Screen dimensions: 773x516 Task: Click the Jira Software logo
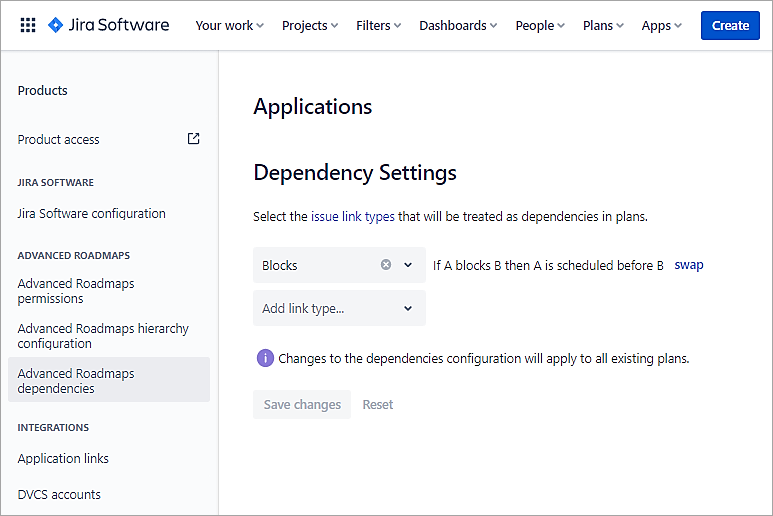[108, 25]
